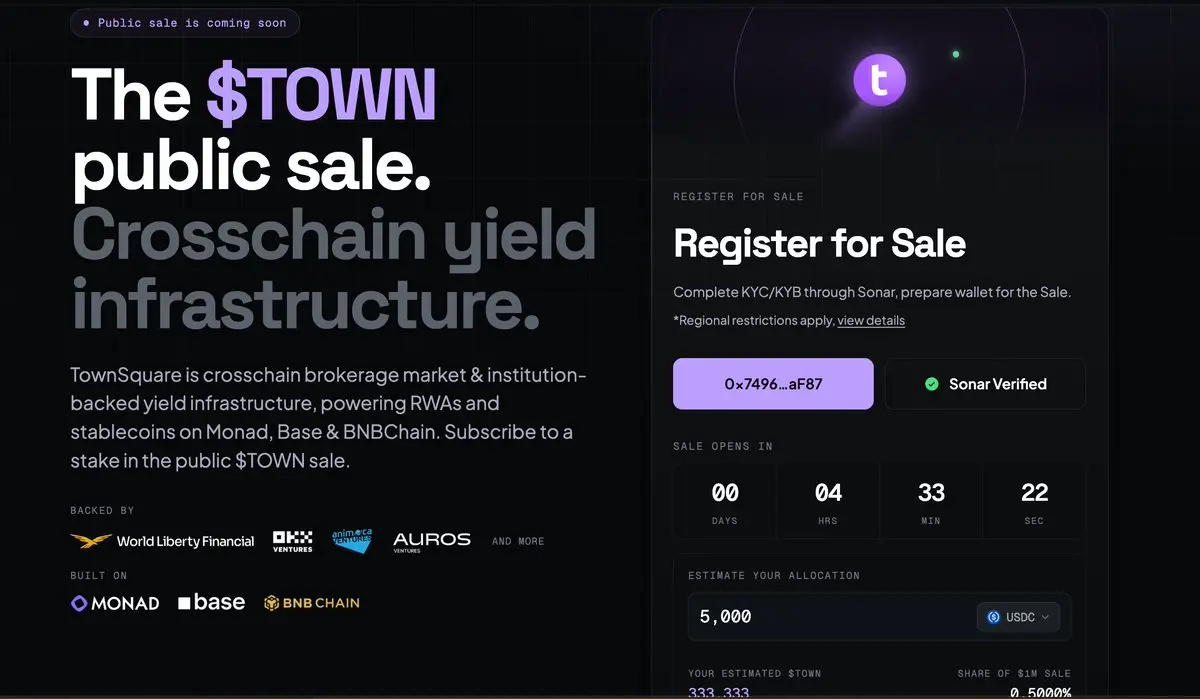1200x699 pixels.
Task: Open the USDC currency dropdown
Action: pos(1019,617)
